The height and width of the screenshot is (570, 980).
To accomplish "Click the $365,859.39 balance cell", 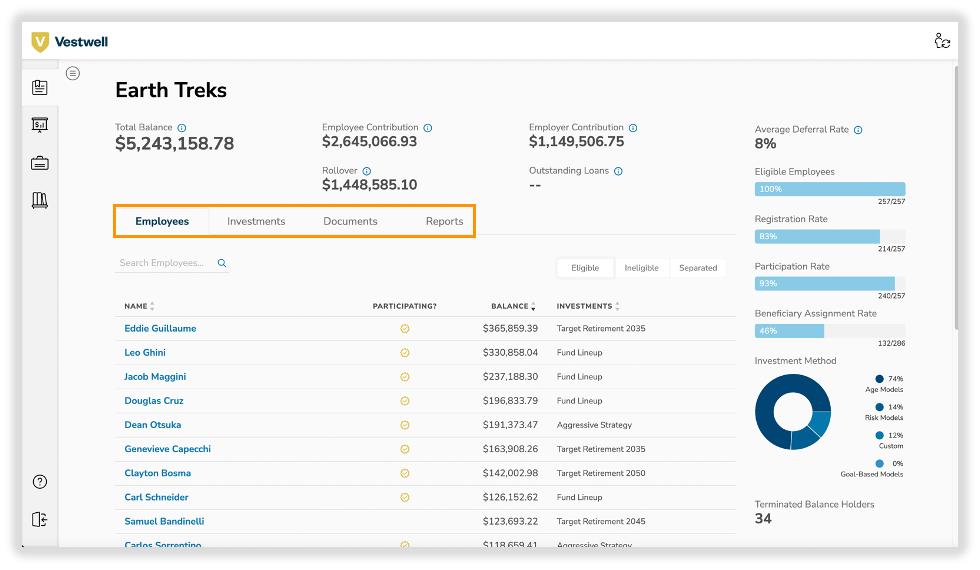I will pyautogui.click(x=510, y=329).
